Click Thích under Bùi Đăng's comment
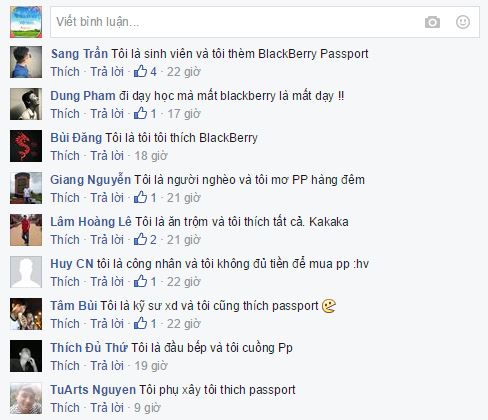 pos(65,156)
